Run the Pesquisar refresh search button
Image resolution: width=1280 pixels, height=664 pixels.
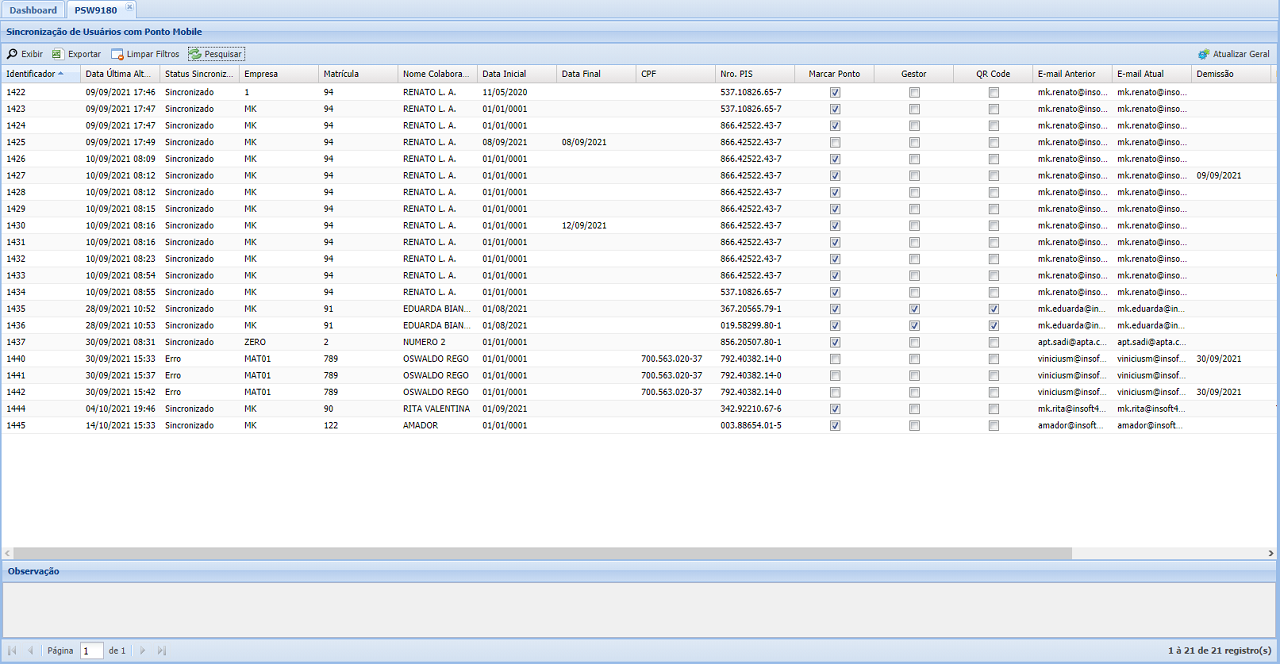pyautogui.click(x=215, y=54)
